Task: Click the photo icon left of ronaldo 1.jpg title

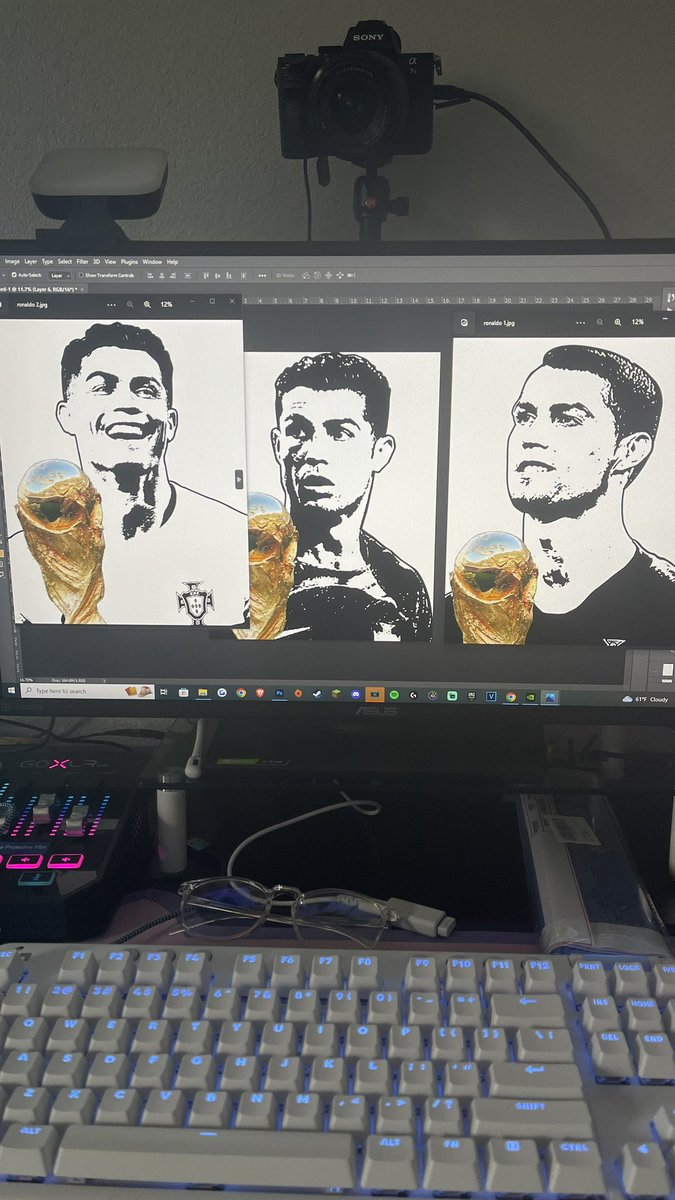Action: pyautogui.click(x=465, y=323)
